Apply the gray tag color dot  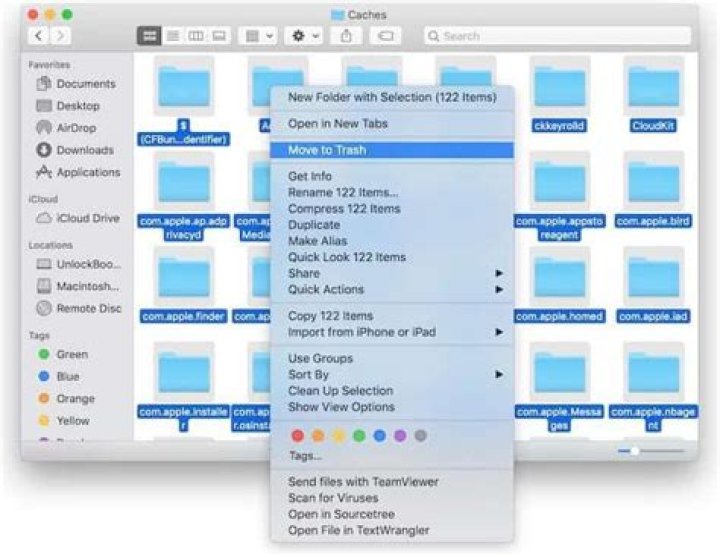click(x=421, y=435)
